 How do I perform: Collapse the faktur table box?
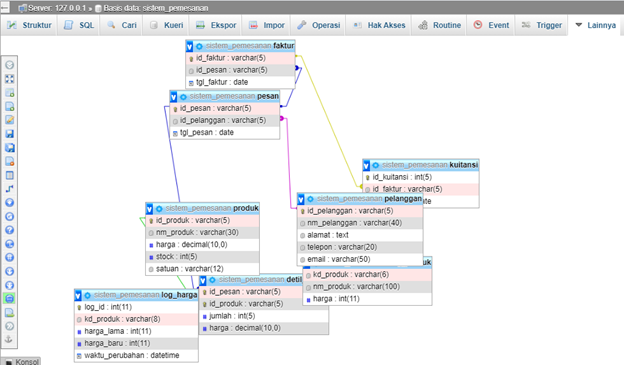pyautogui.click(x=189, y=47)
